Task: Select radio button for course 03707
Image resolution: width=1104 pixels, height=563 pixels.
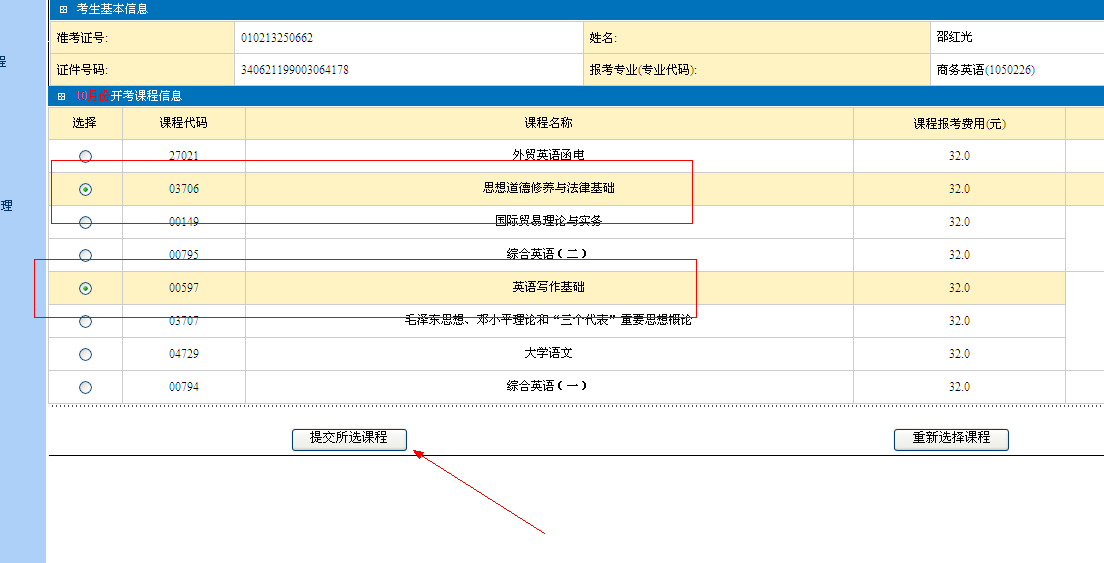Action: pyautogui.click(x=85, y=321)
